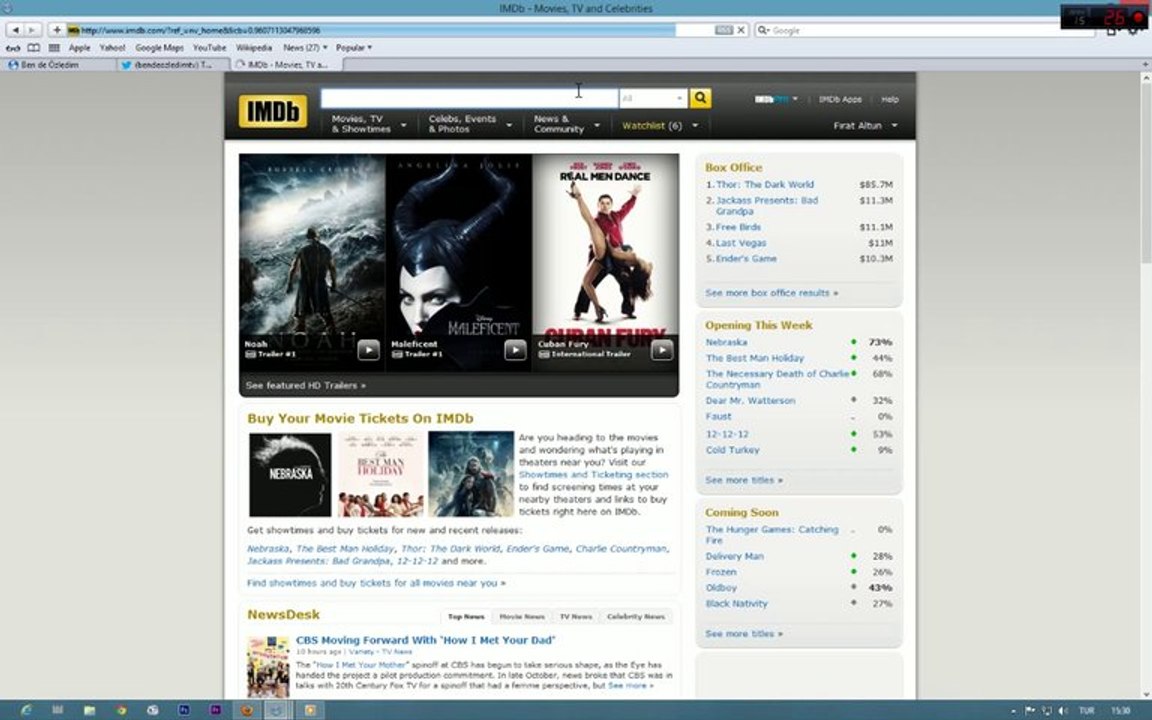Launch Chrome from the taskbar
This screenshot has width=1152, height=720.
(121, 710)
